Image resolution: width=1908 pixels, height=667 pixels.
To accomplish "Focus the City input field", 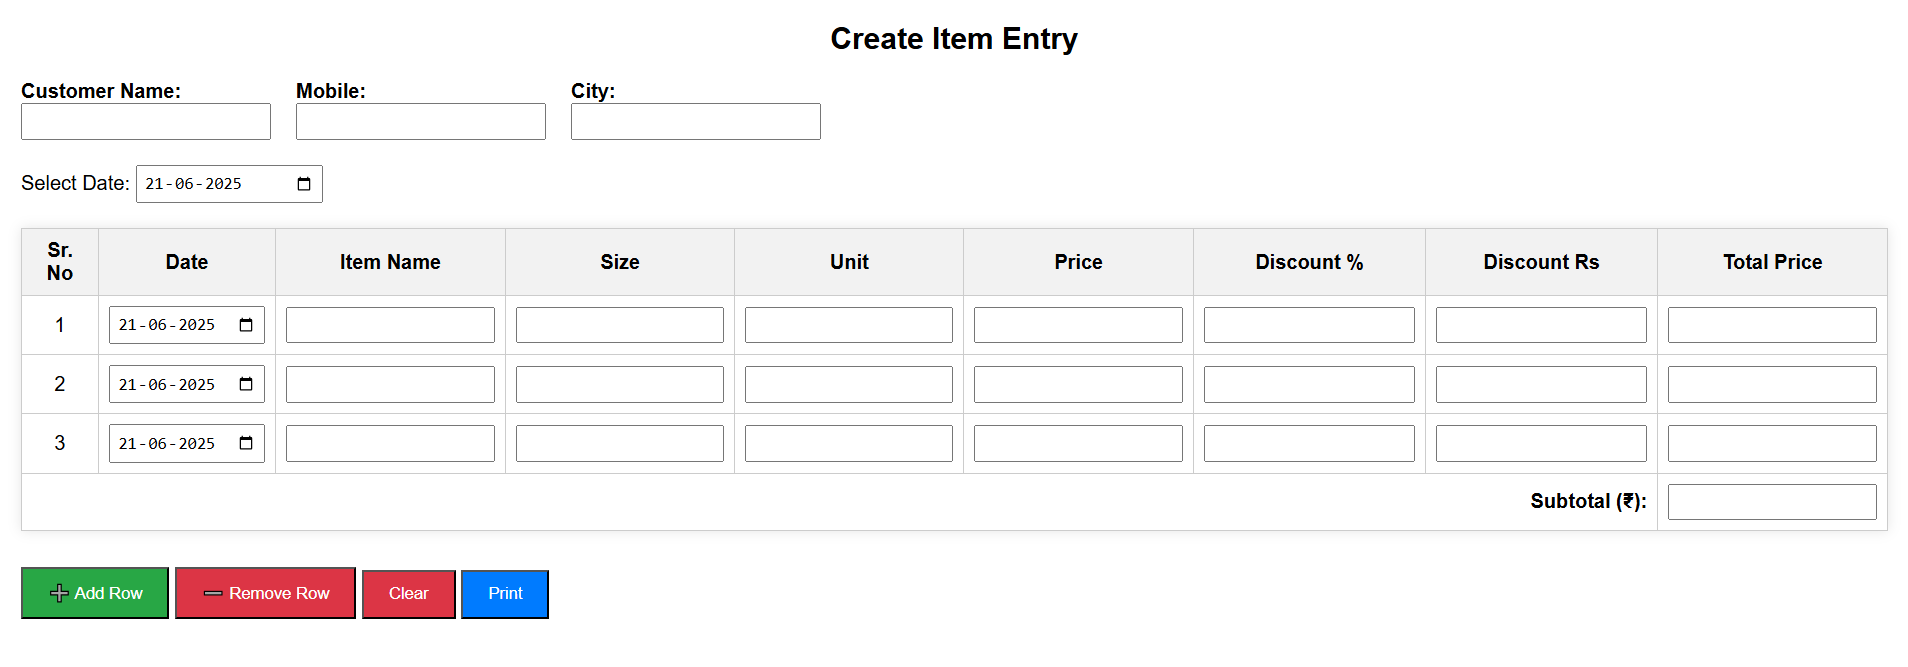I will 696,122.
